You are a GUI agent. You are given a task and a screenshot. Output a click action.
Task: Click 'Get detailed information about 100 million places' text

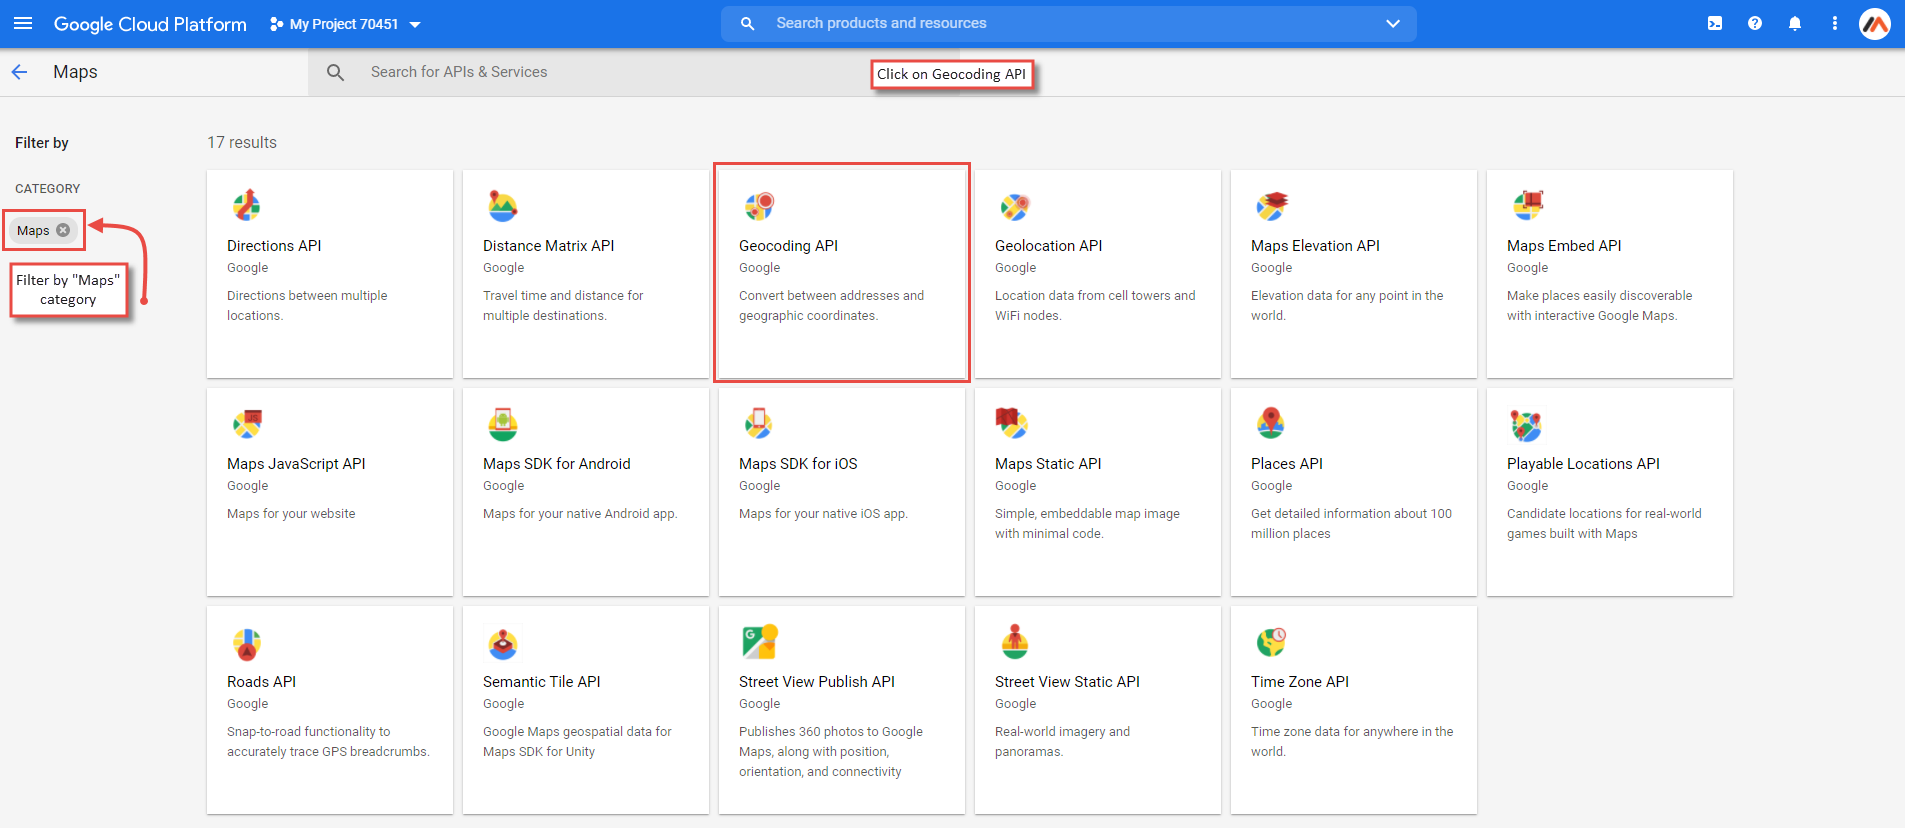click(1351, 524)
